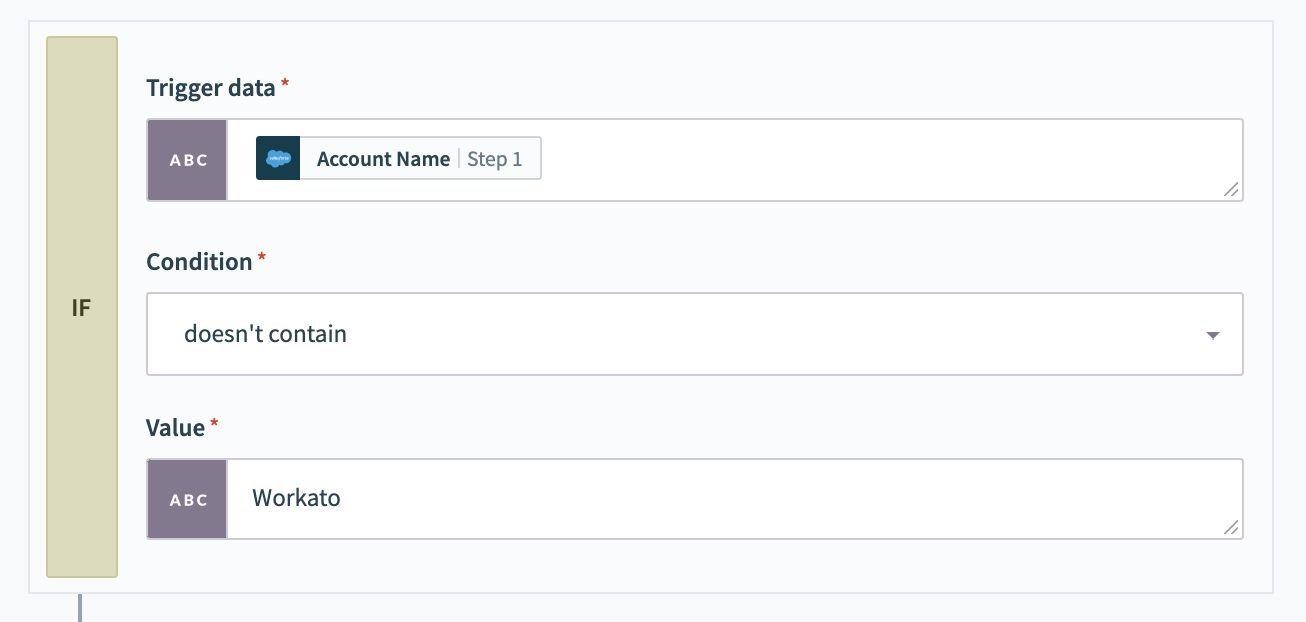Viewport: 1306px width, 622px height.
Task: Click the required asterisk next to Value
Action: point(212,421)
